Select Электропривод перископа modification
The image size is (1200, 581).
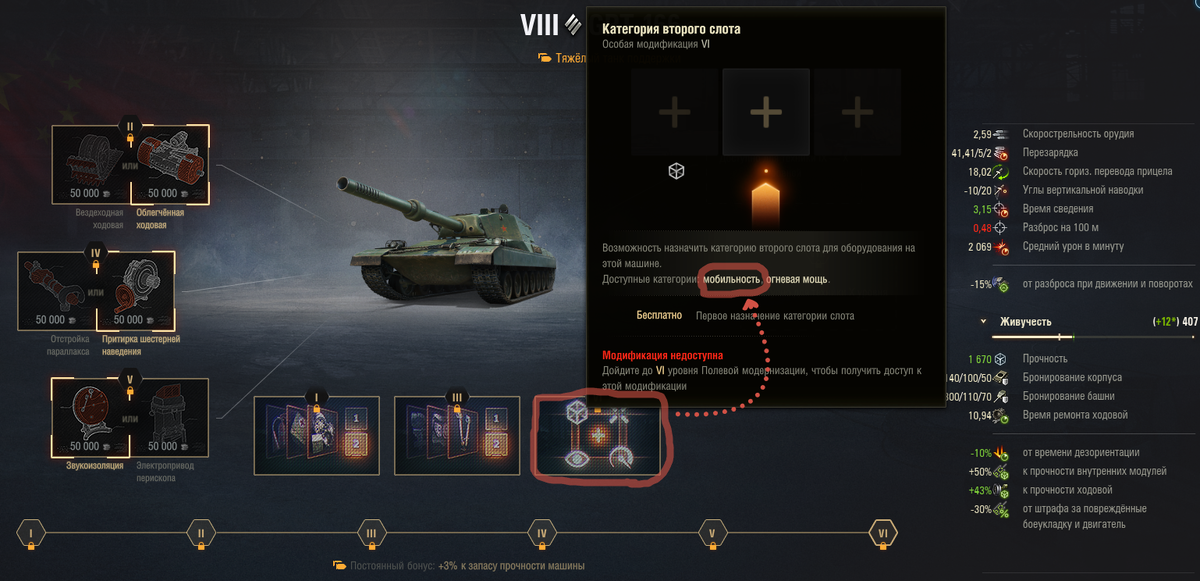point(169,417)
